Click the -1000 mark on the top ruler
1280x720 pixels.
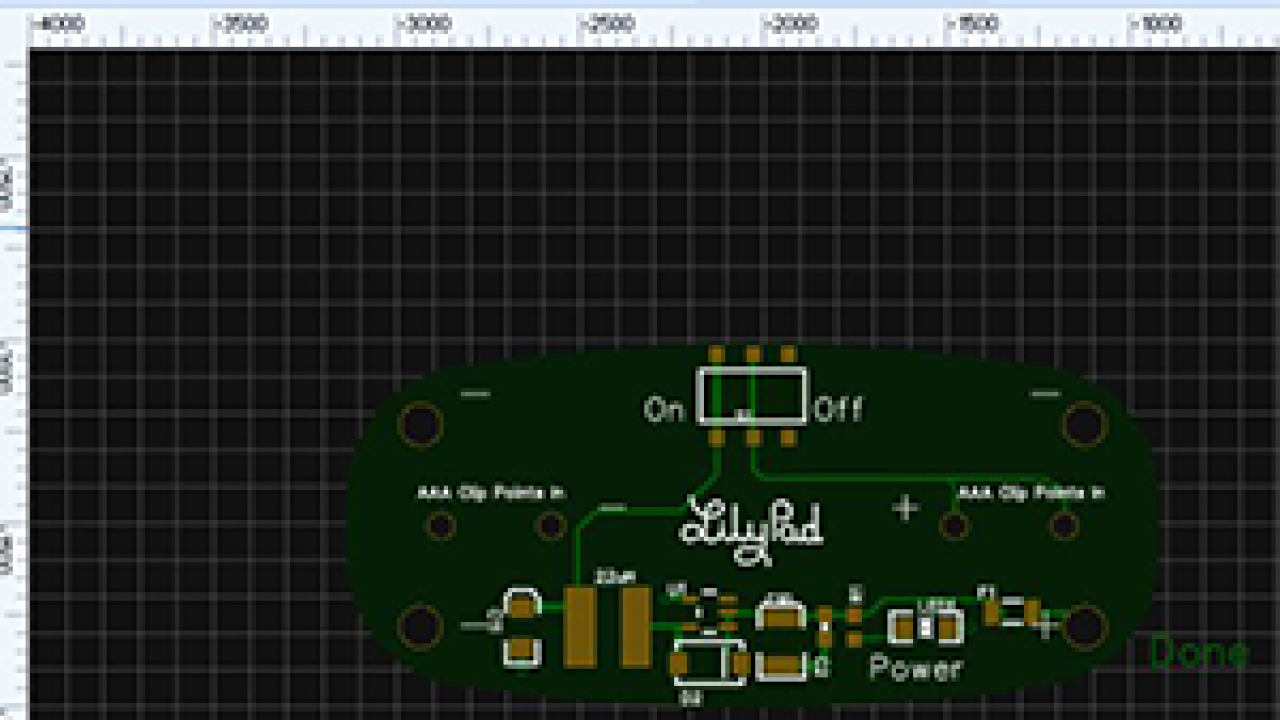[1157, 24]
